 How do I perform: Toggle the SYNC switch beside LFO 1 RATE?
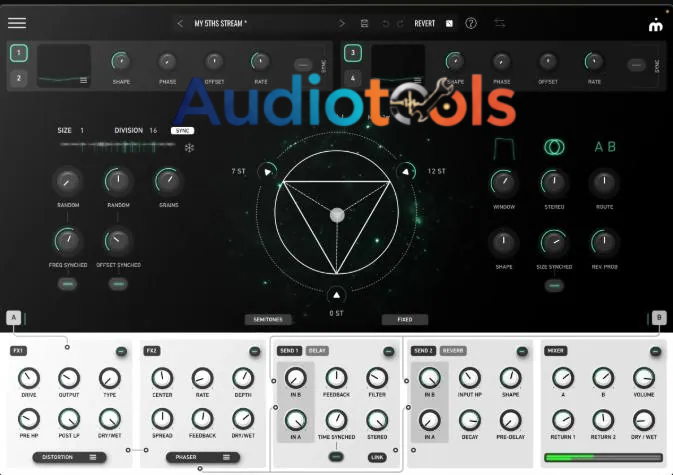tap(303, 65)
